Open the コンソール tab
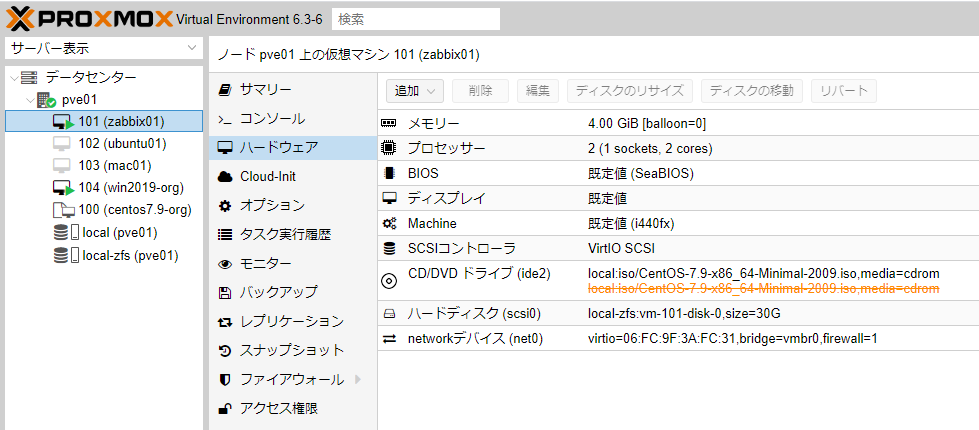The image size is (979, 430). tap(293, 119)
